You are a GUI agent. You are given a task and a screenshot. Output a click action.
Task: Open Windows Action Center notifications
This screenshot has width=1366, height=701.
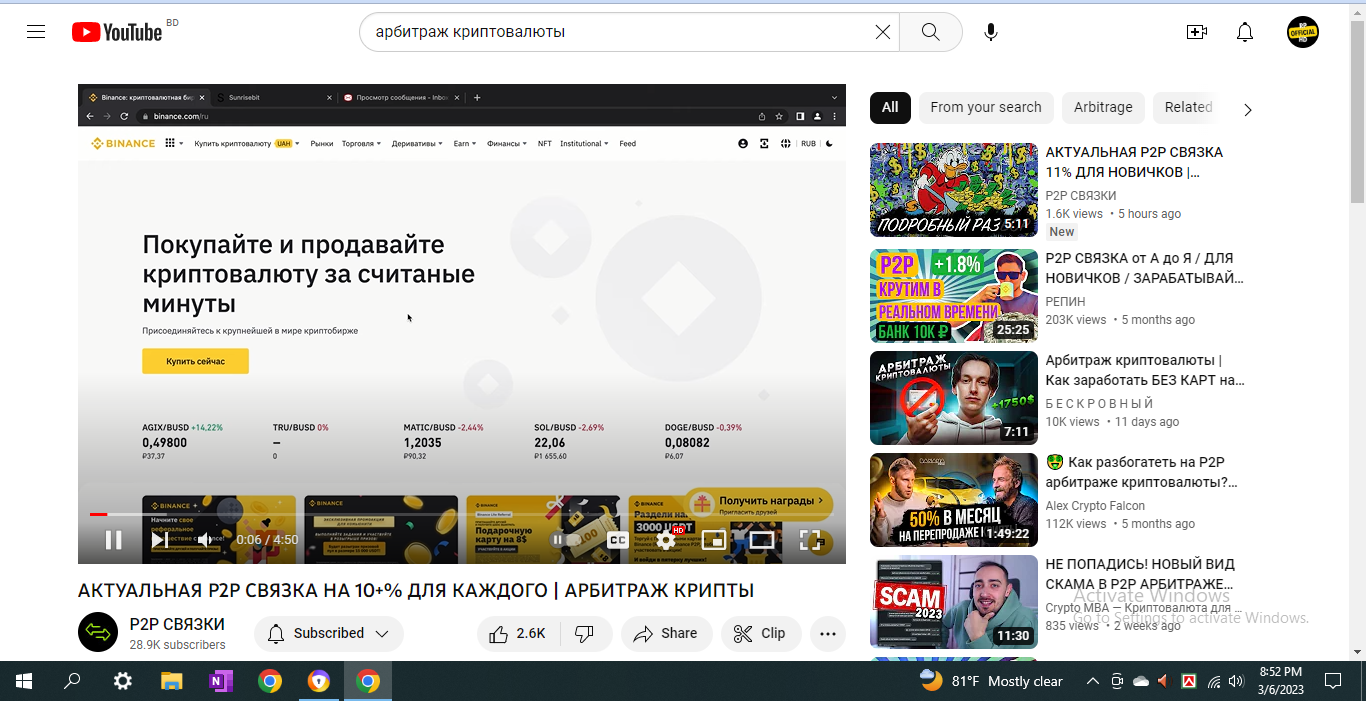coord(1333,681)
